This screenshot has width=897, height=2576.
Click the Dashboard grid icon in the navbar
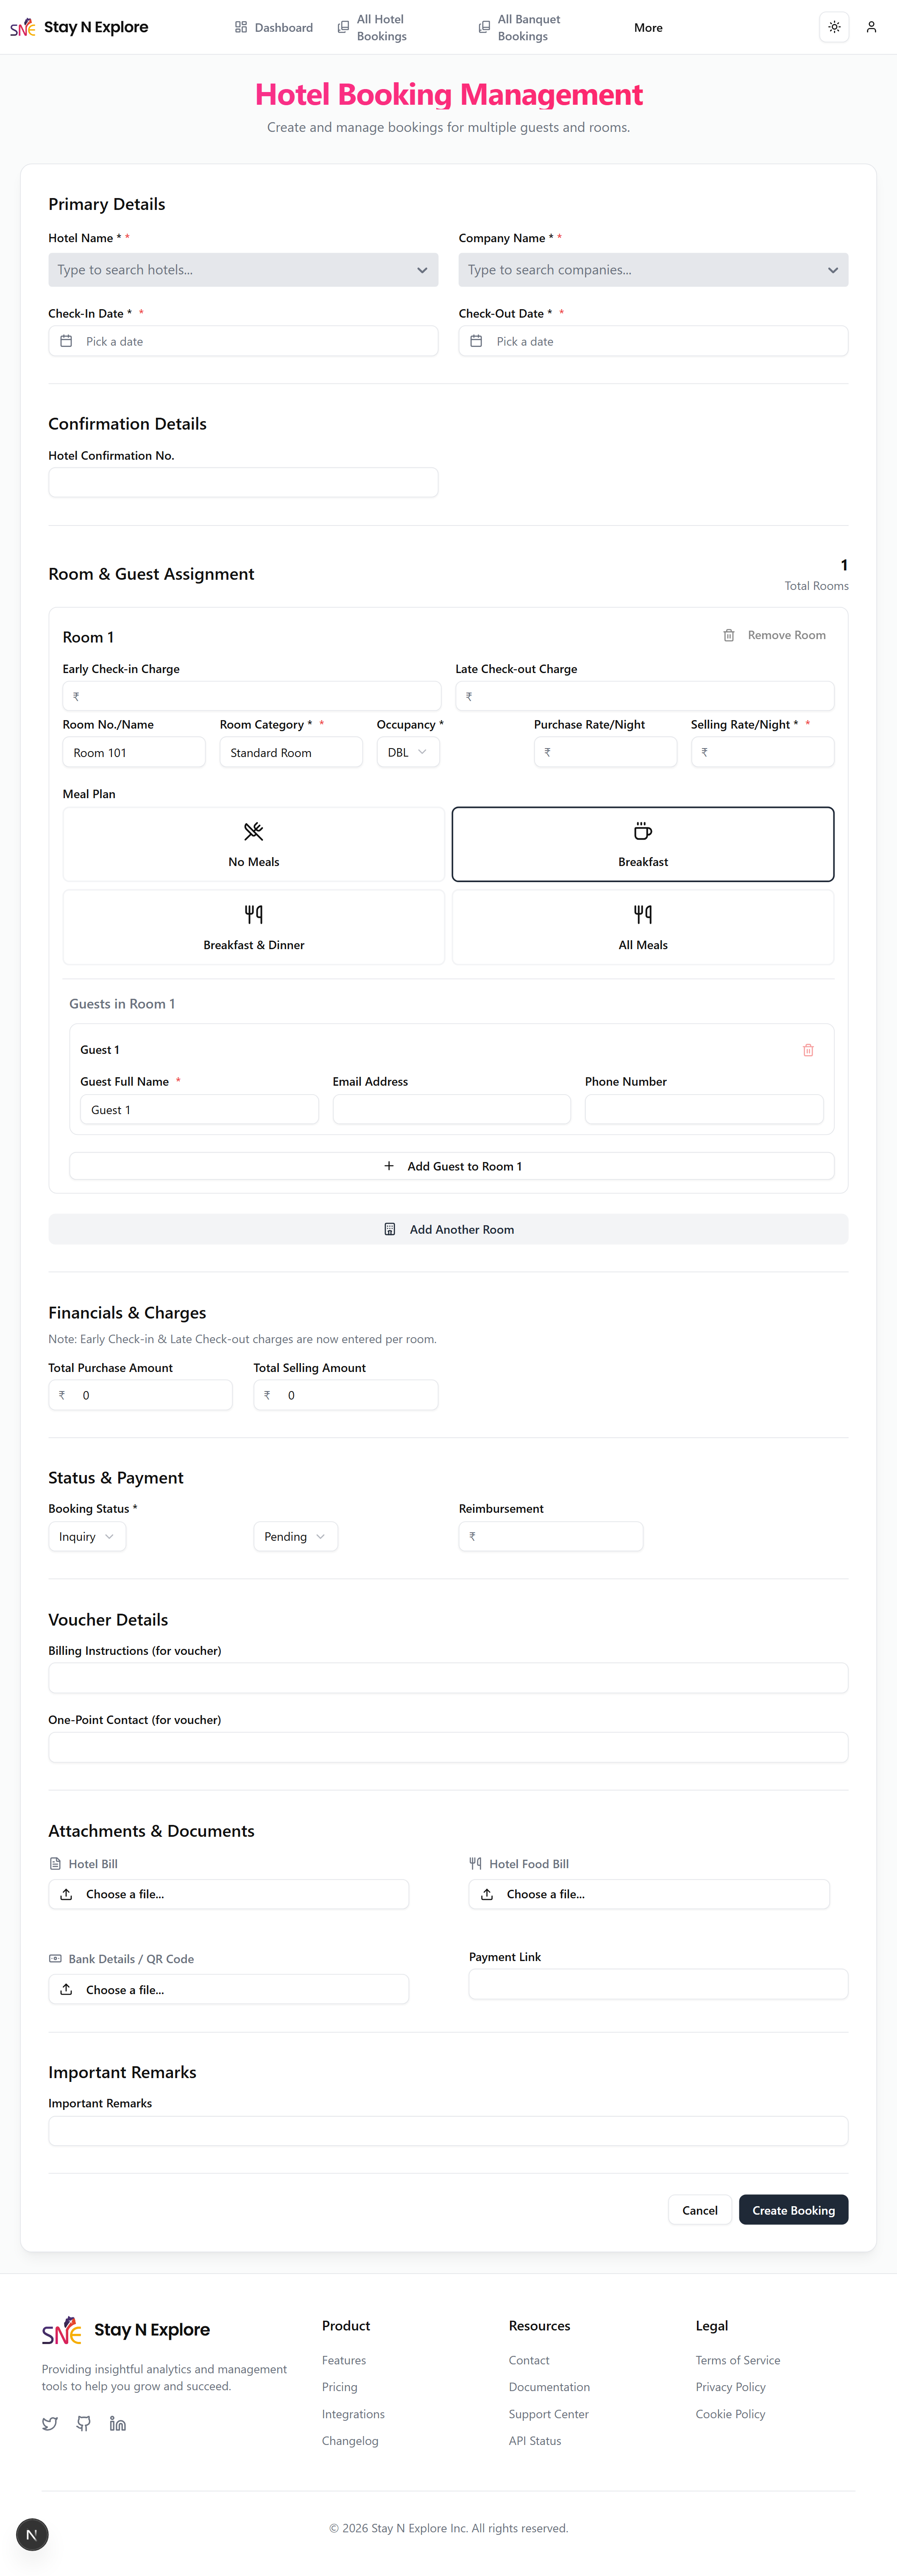coord(241,27)
